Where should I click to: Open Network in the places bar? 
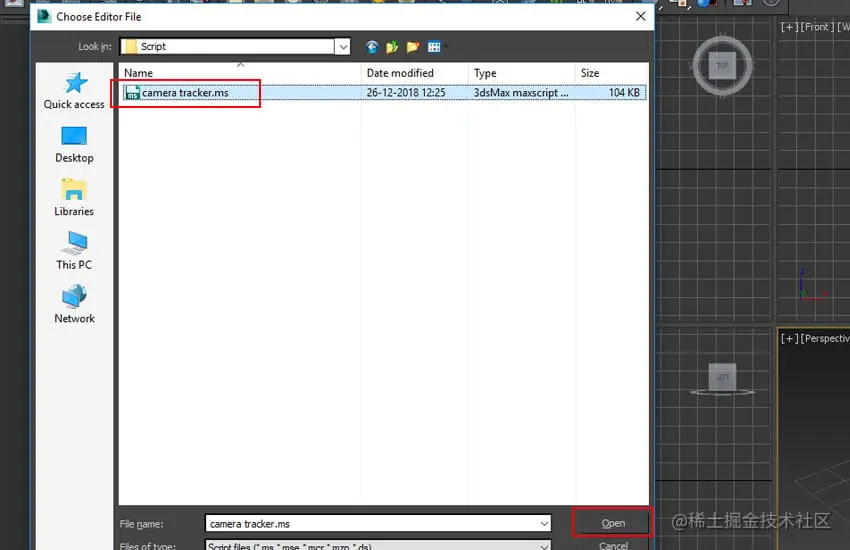[74, 305]
